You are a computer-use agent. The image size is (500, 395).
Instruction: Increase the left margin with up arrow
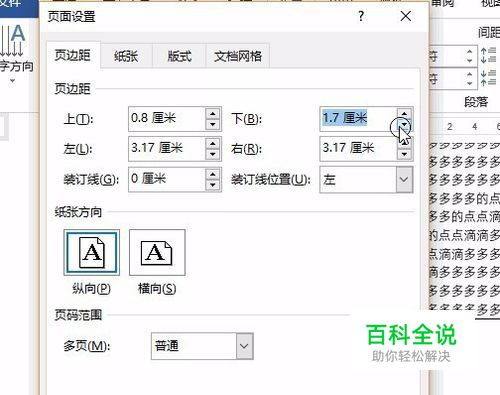(x=213, y=143)
